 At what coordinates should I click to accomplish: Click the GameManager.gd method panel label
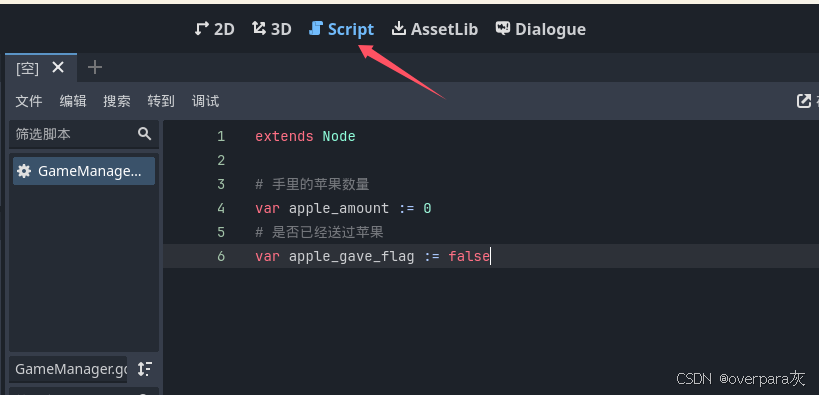click(x=68, y=369)
